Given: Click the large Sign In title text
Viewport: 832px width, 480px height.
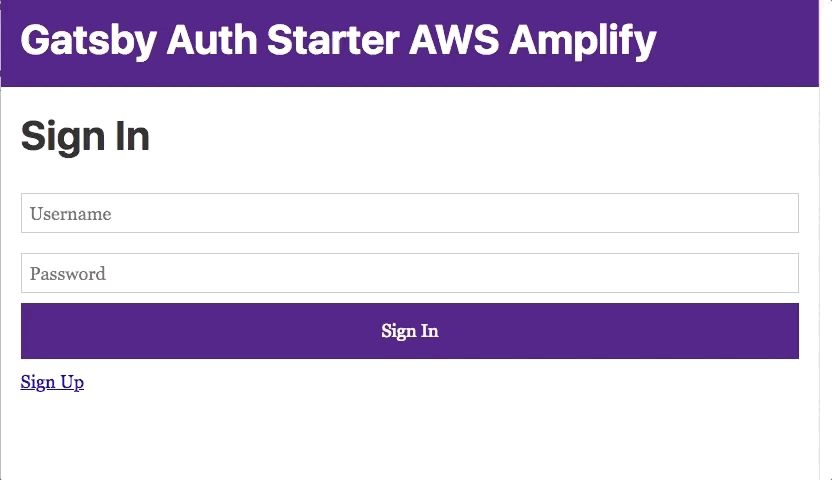Looking at the screenshot, I should pyautogui.click(x=85, y=136).
